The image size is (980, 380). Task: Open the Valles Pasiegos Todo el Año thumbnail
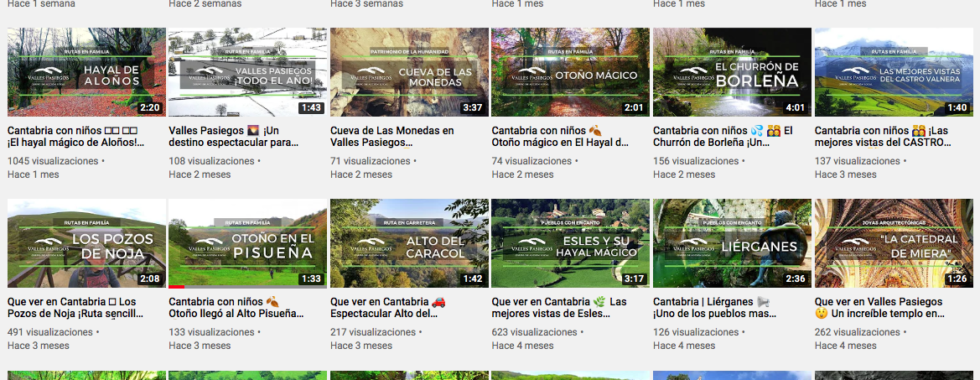click(x=248, y=72)
